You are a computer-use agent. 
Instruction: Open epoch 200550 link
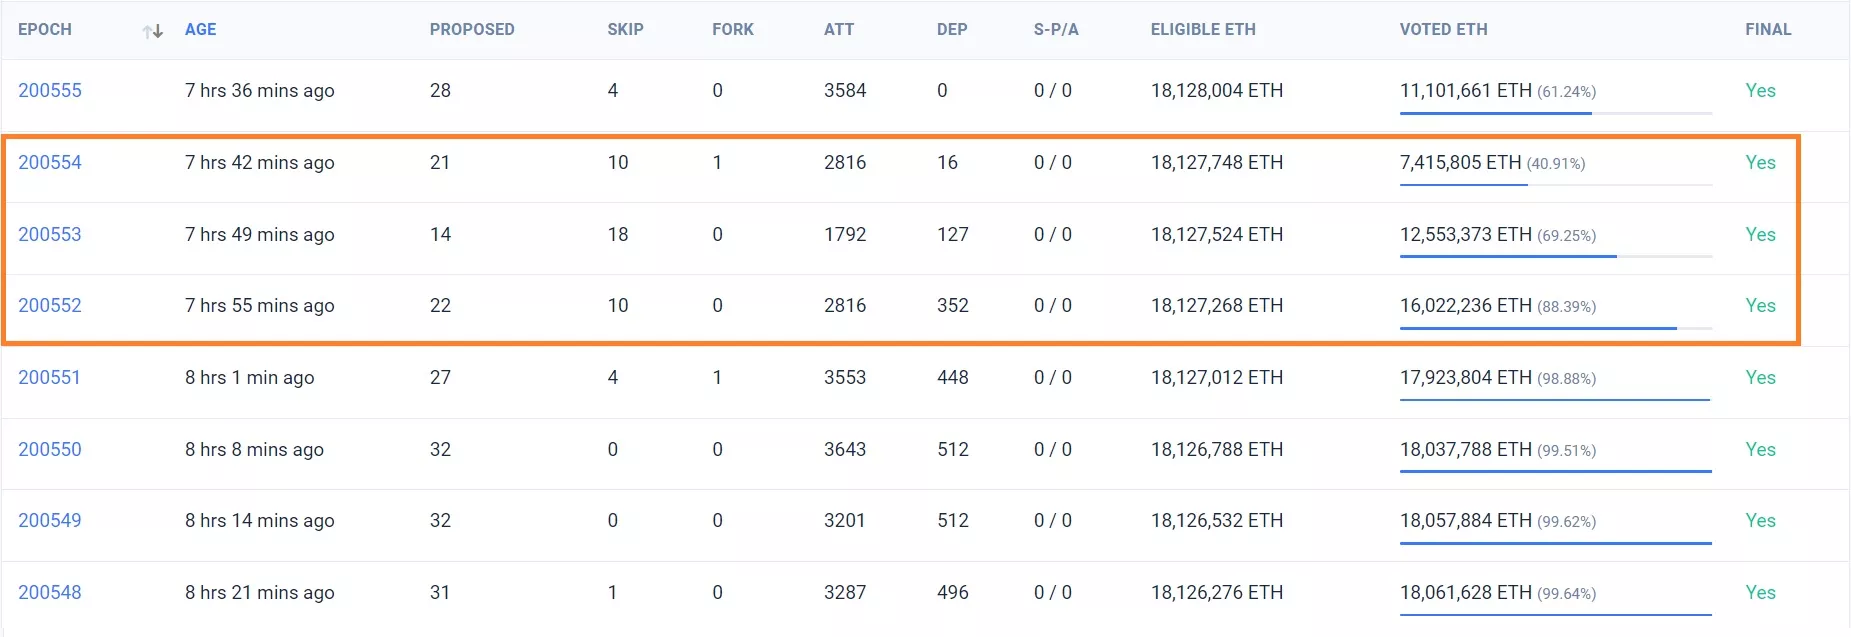(50, 450)
